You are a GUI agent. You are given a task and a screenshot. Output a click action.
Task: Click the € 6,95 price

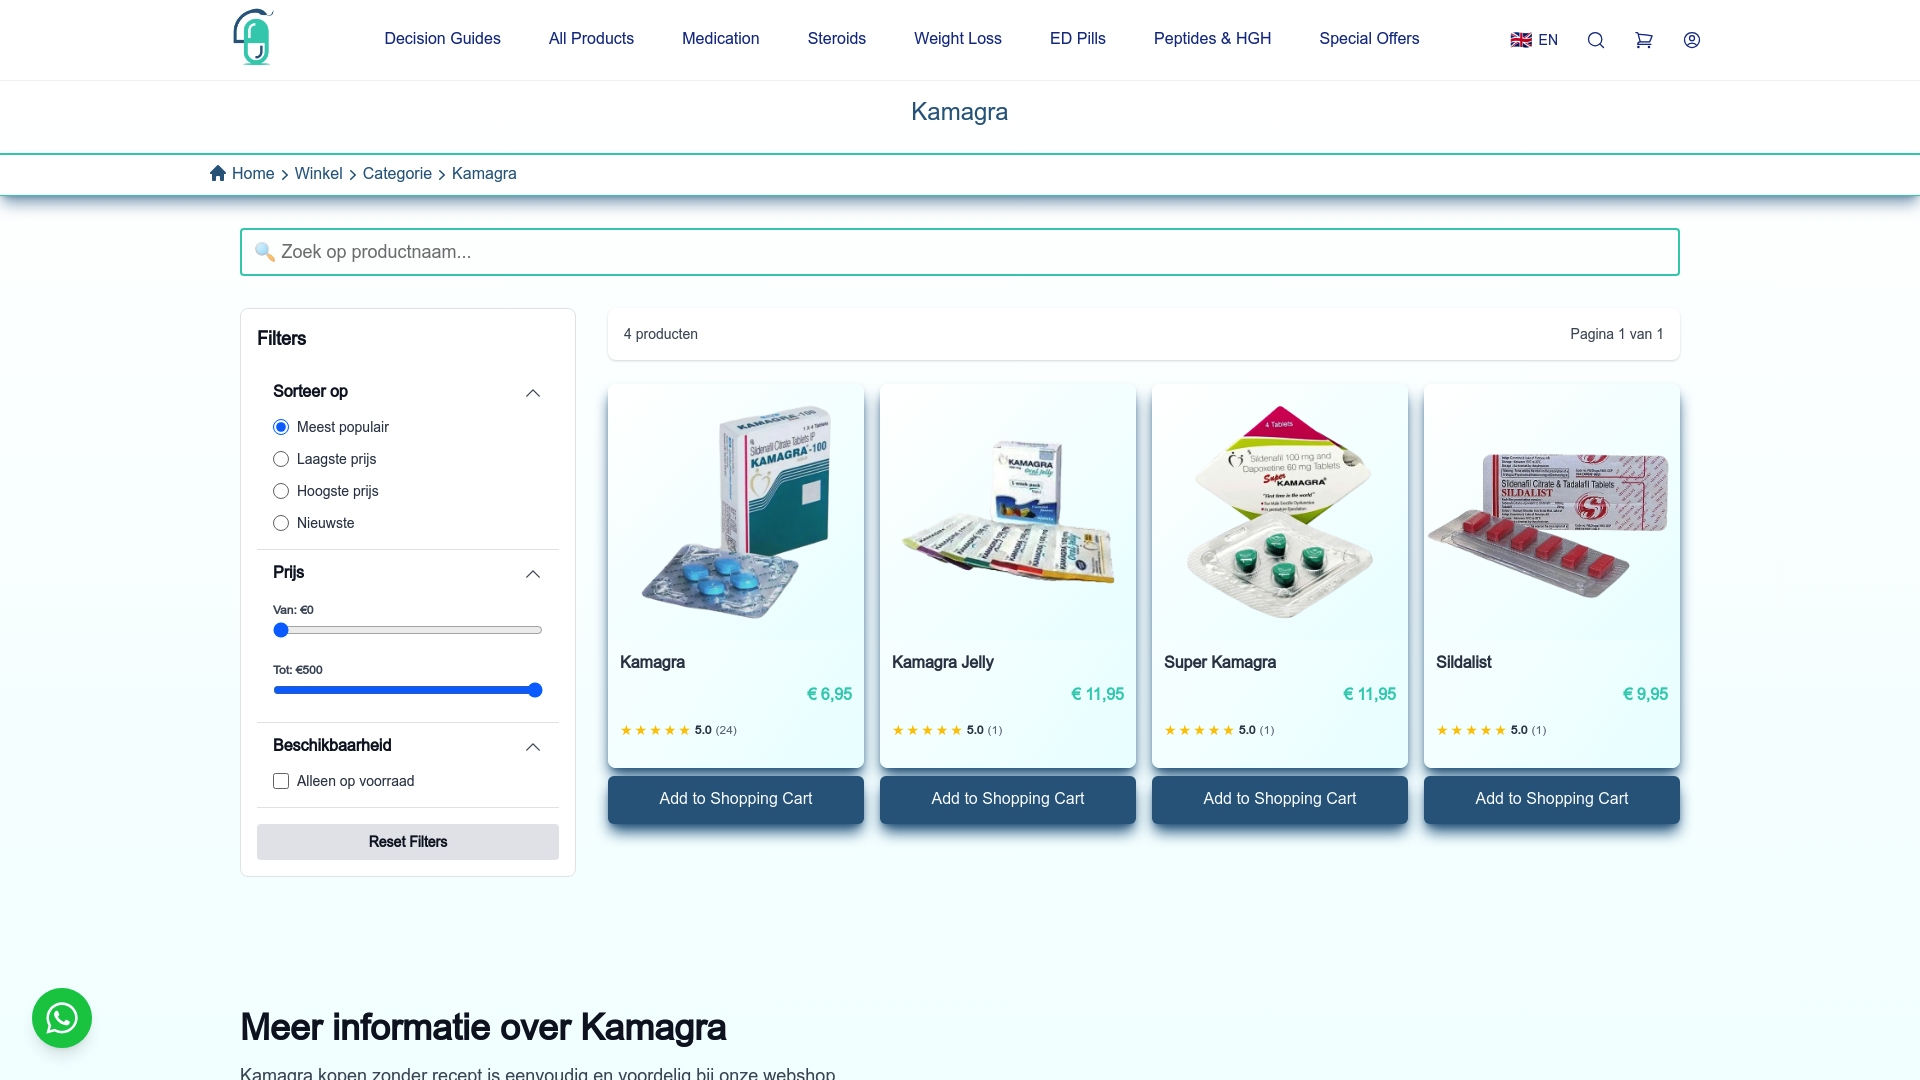[x=829, y=694]
